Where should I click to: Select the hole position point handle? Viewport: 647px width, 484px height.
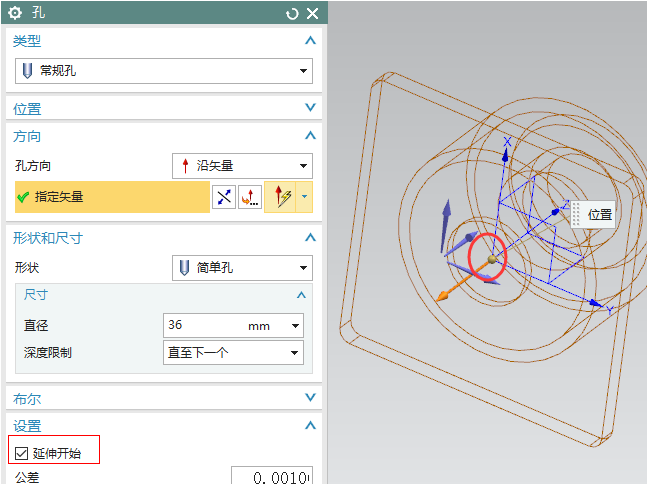tap(491, 260)
